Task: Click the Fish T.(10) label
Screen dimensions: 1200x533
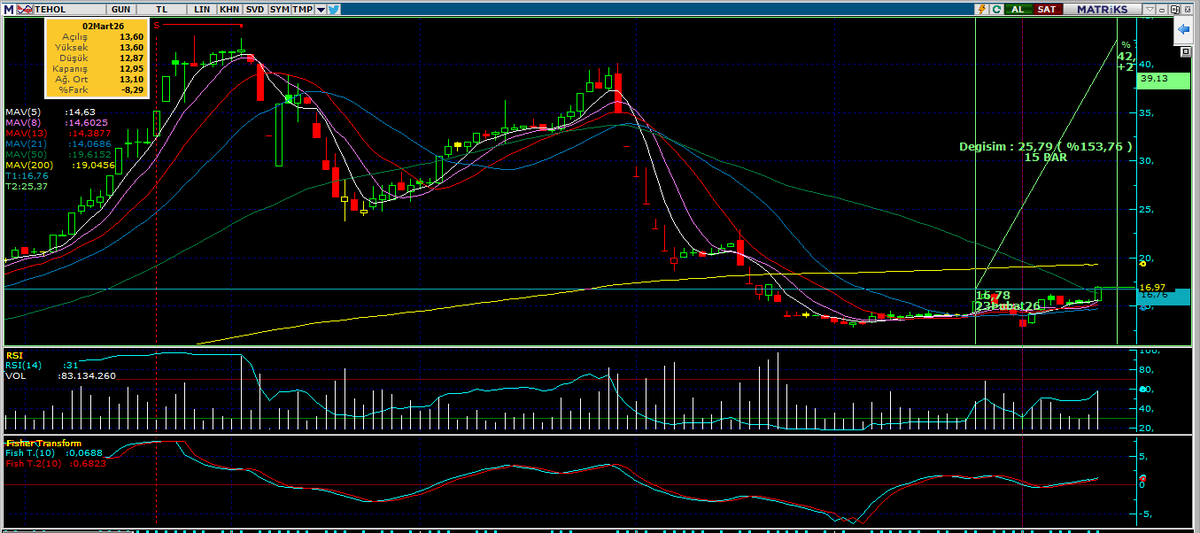Action: [x=55, y=453]
